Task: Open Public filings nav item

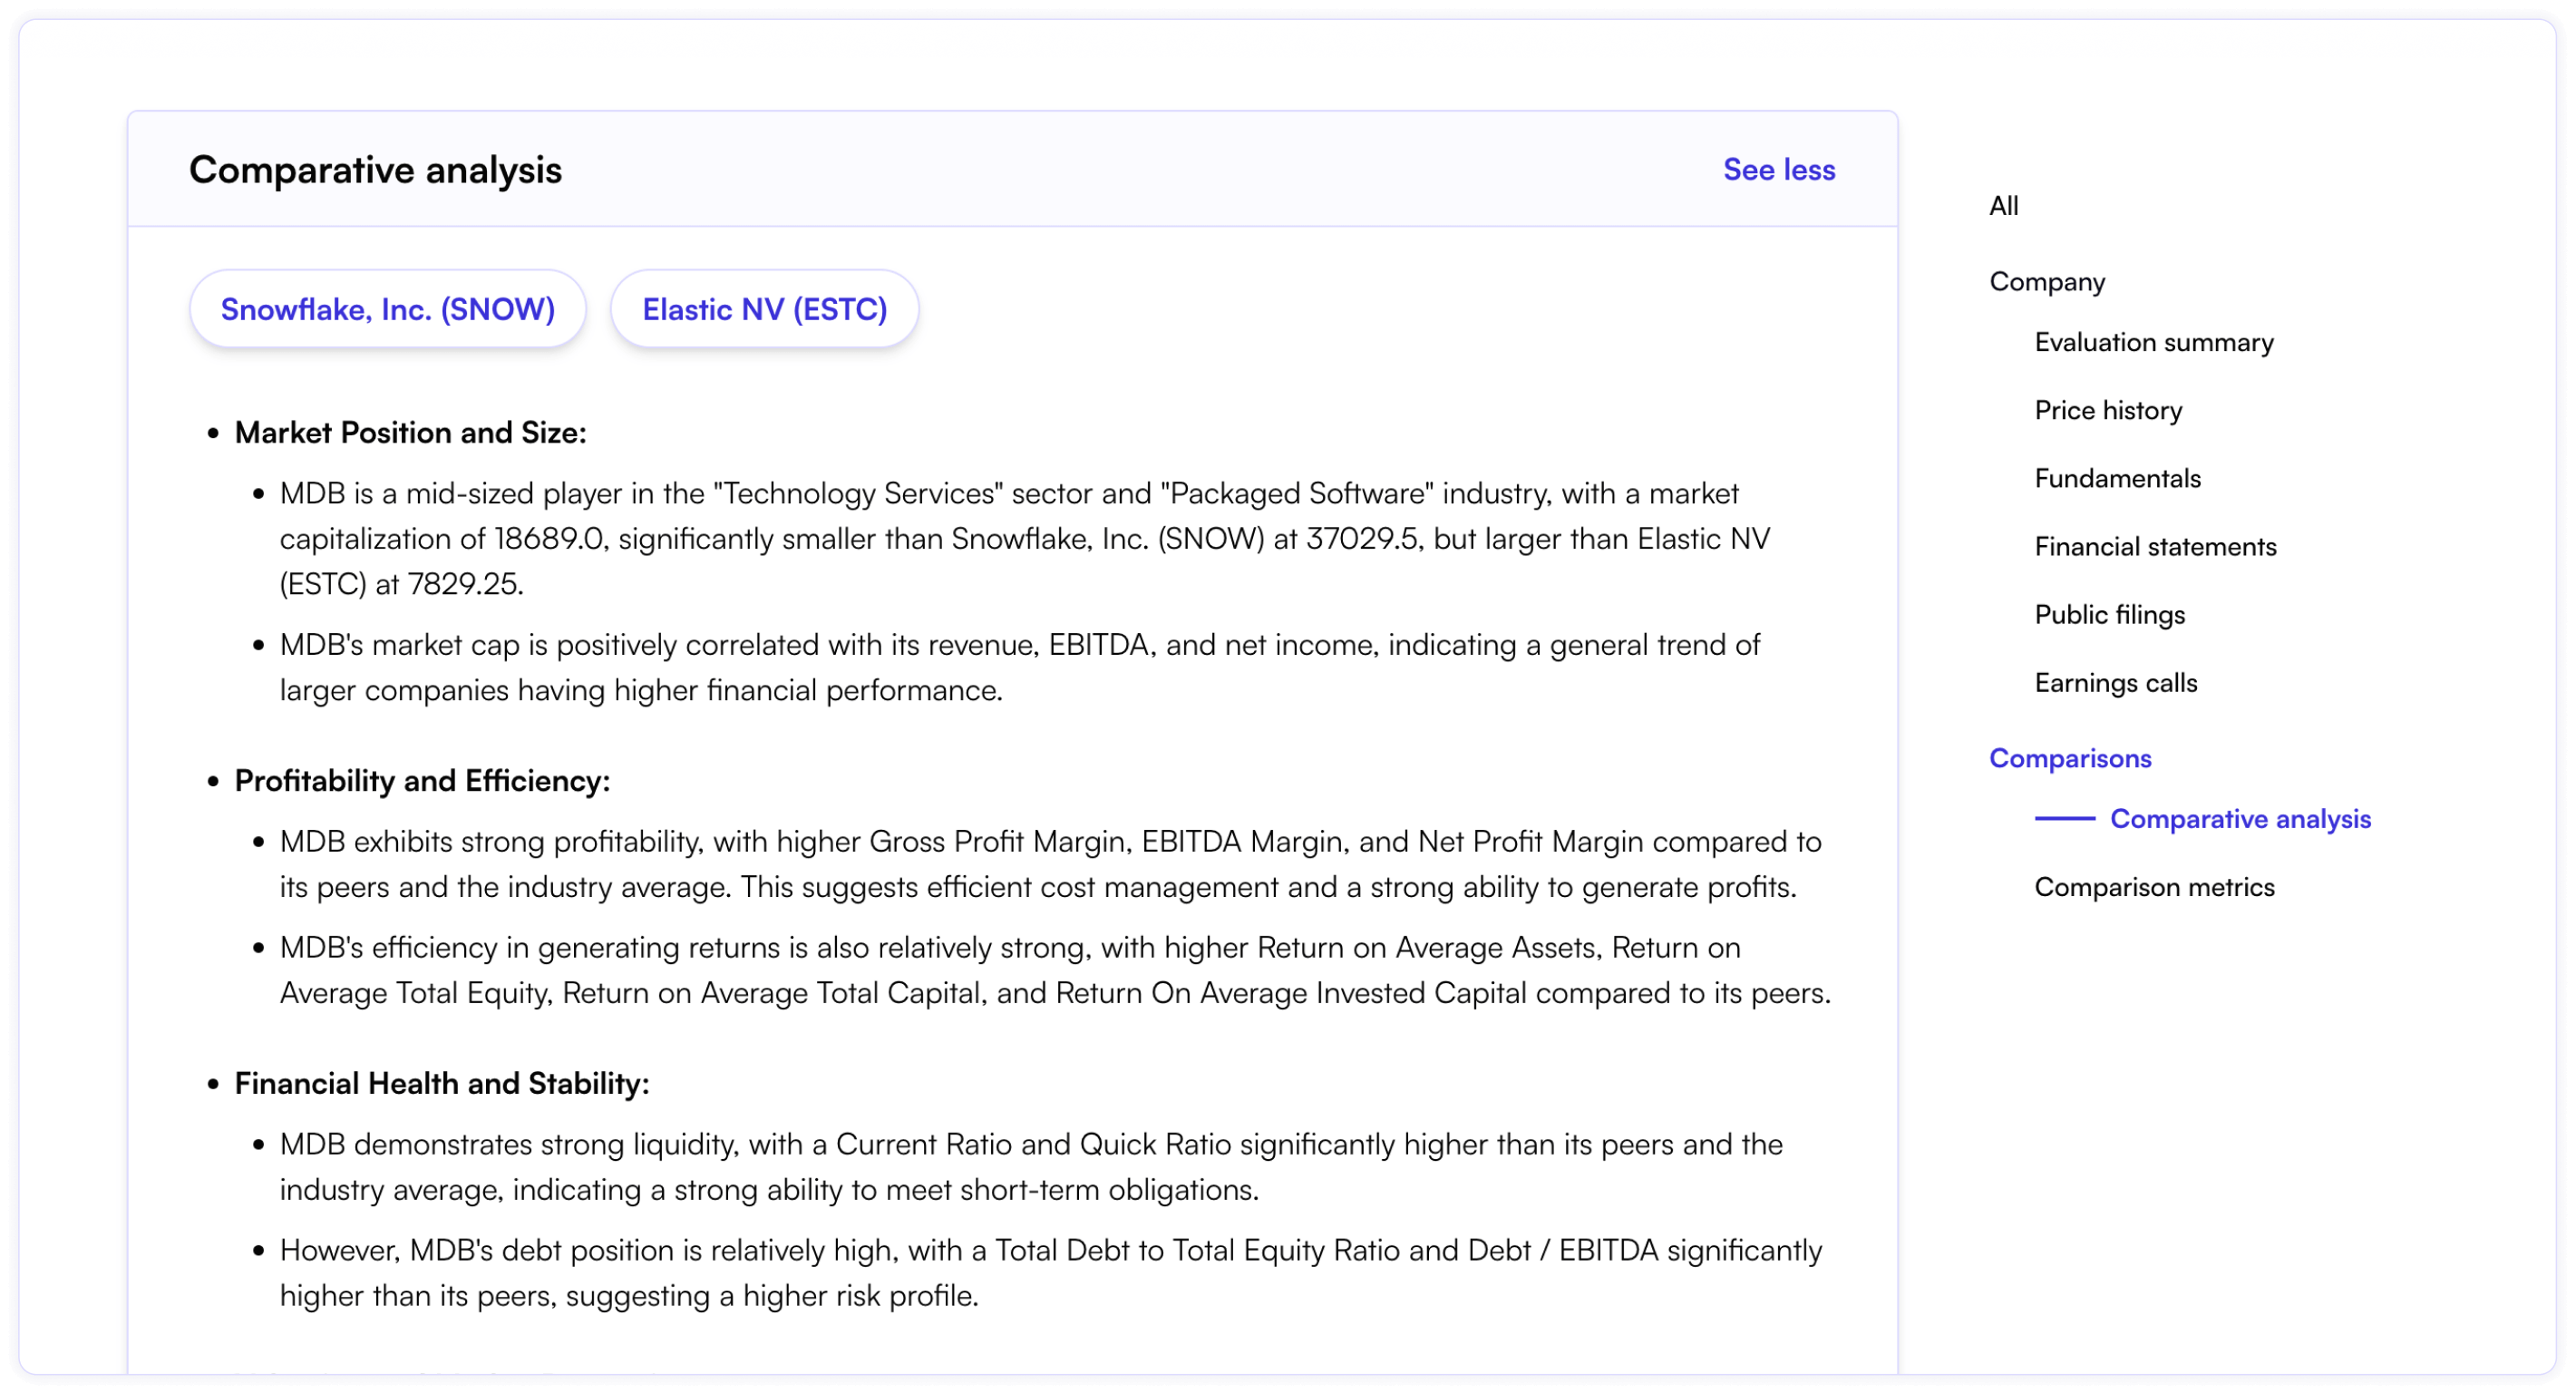Action: tap(2109, 614)
